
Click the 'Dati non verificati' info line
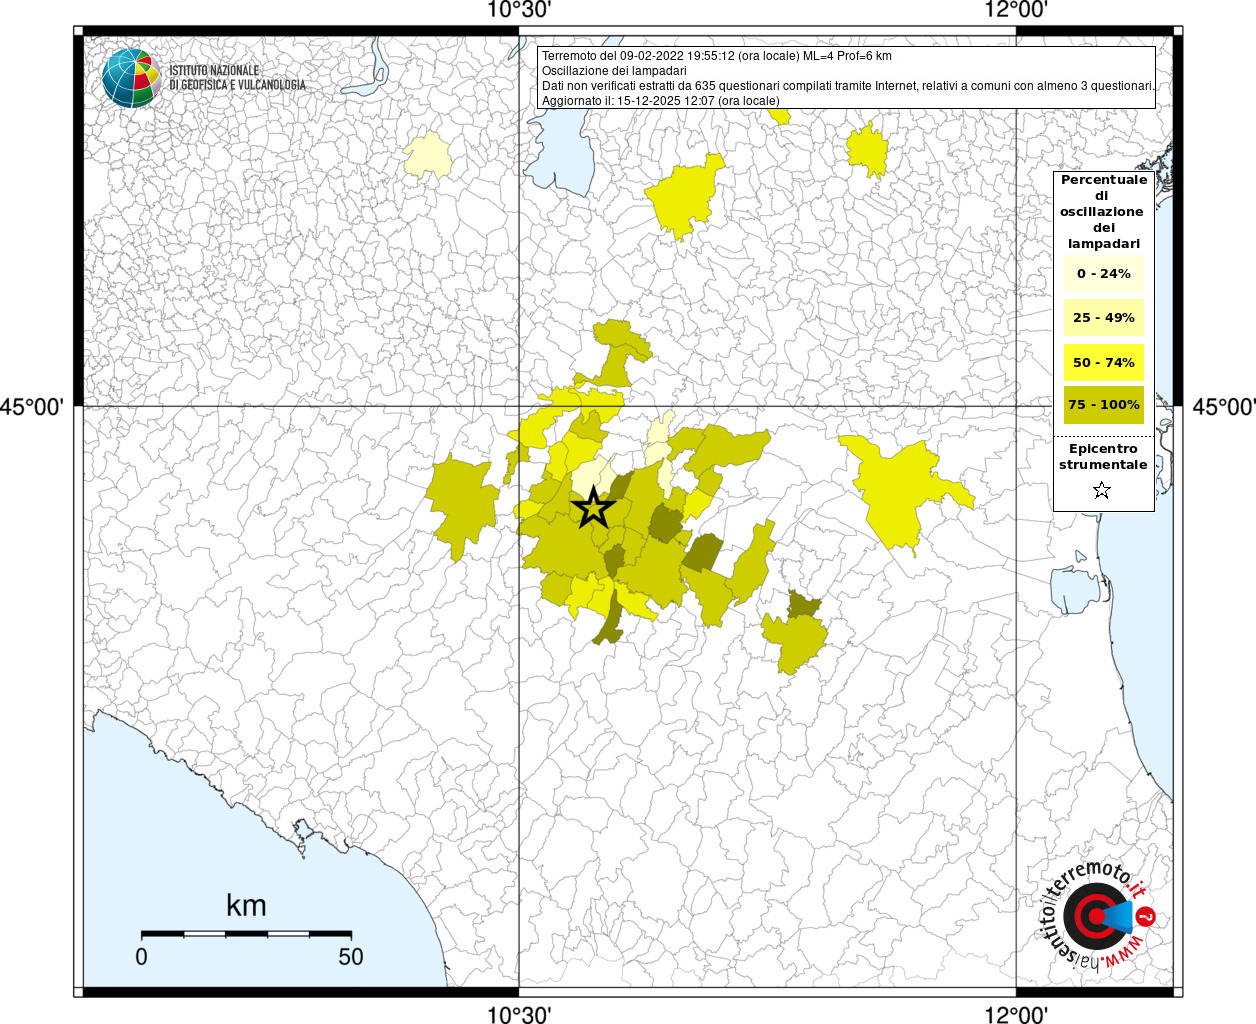(x=848, y=86)
